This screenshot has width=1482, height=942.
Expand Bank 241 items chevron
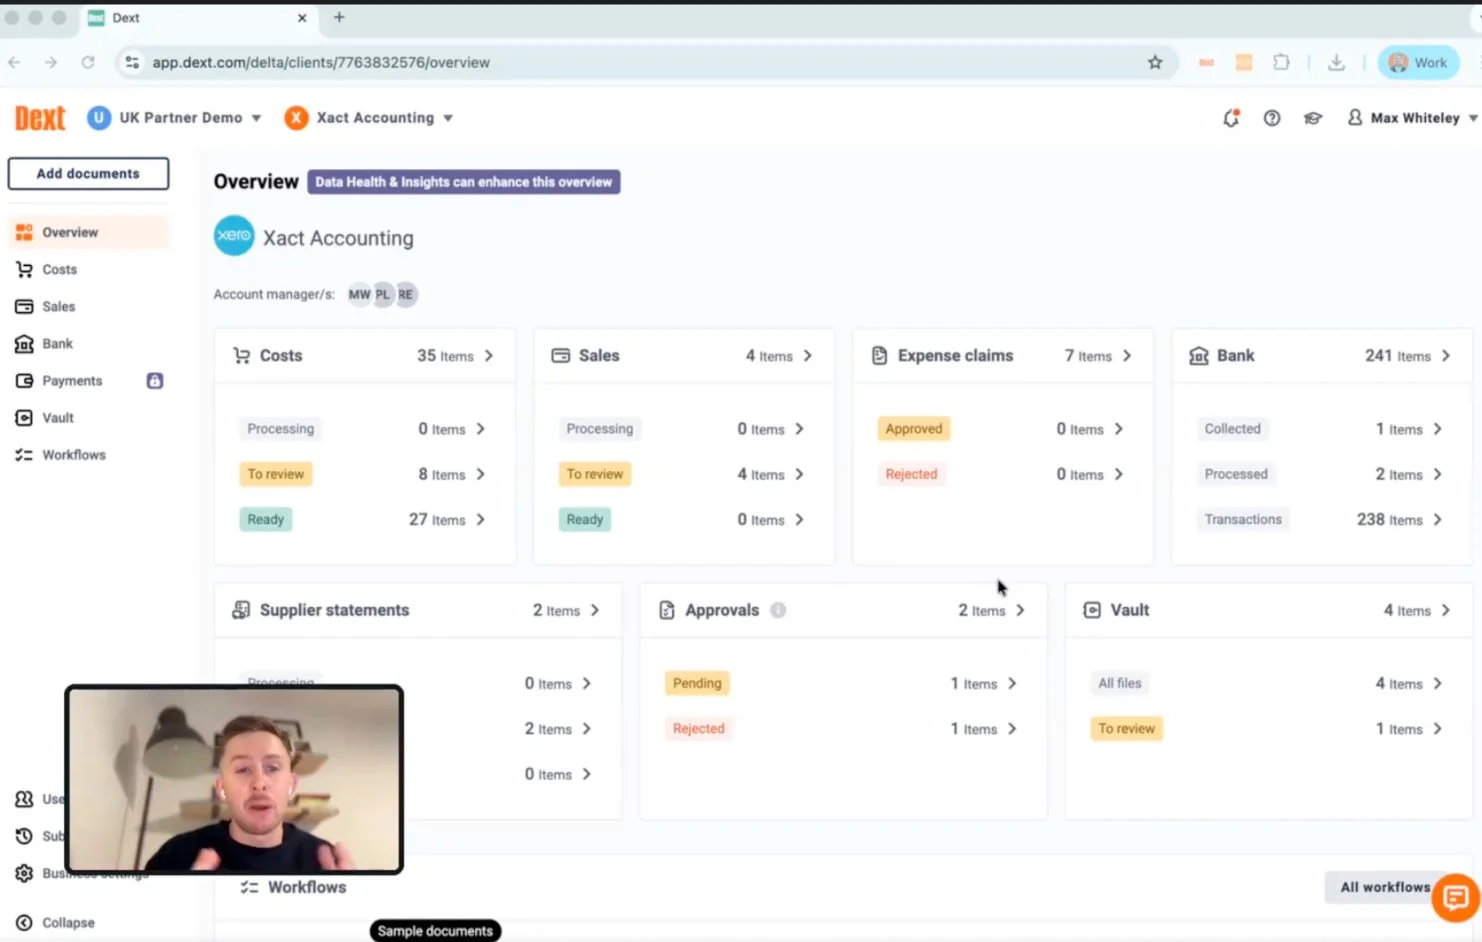click(1446, 355)
